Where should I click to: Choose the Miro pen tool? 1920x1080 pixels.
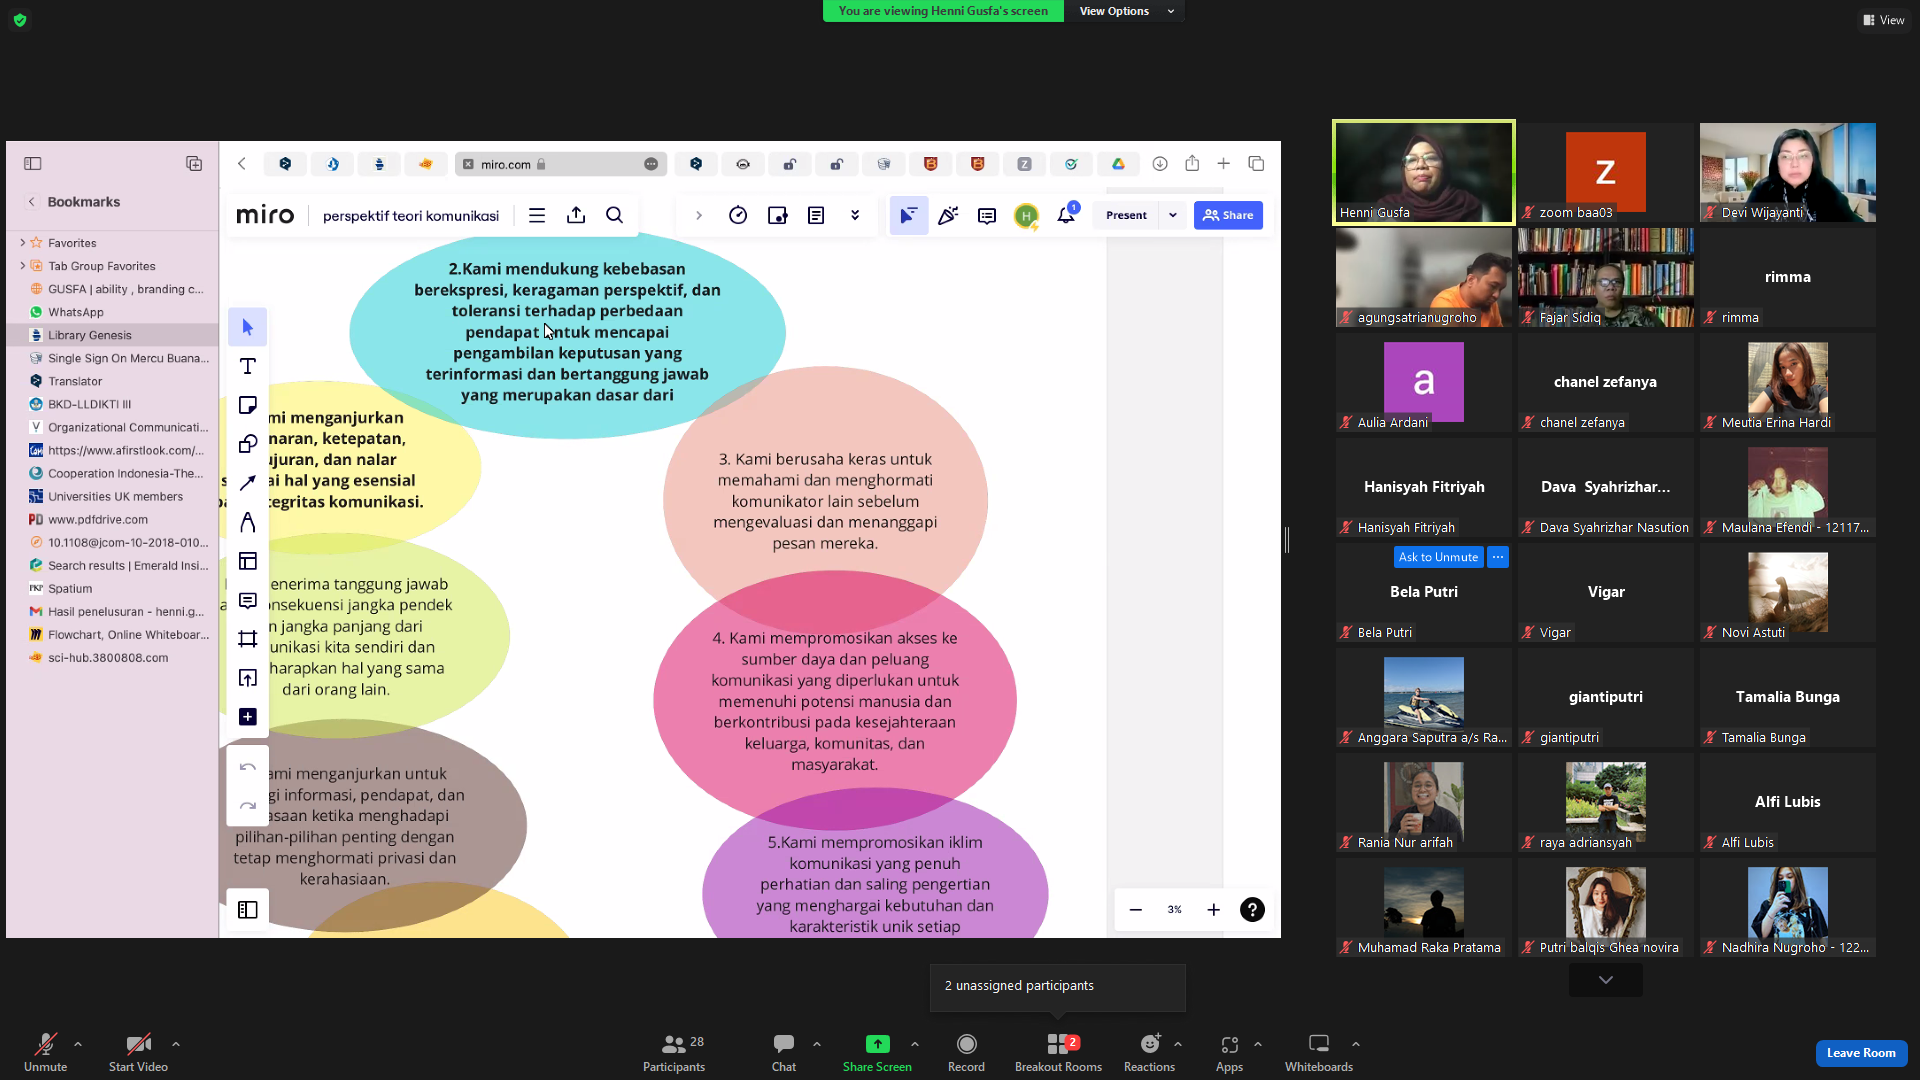click(x=248, y=522)
